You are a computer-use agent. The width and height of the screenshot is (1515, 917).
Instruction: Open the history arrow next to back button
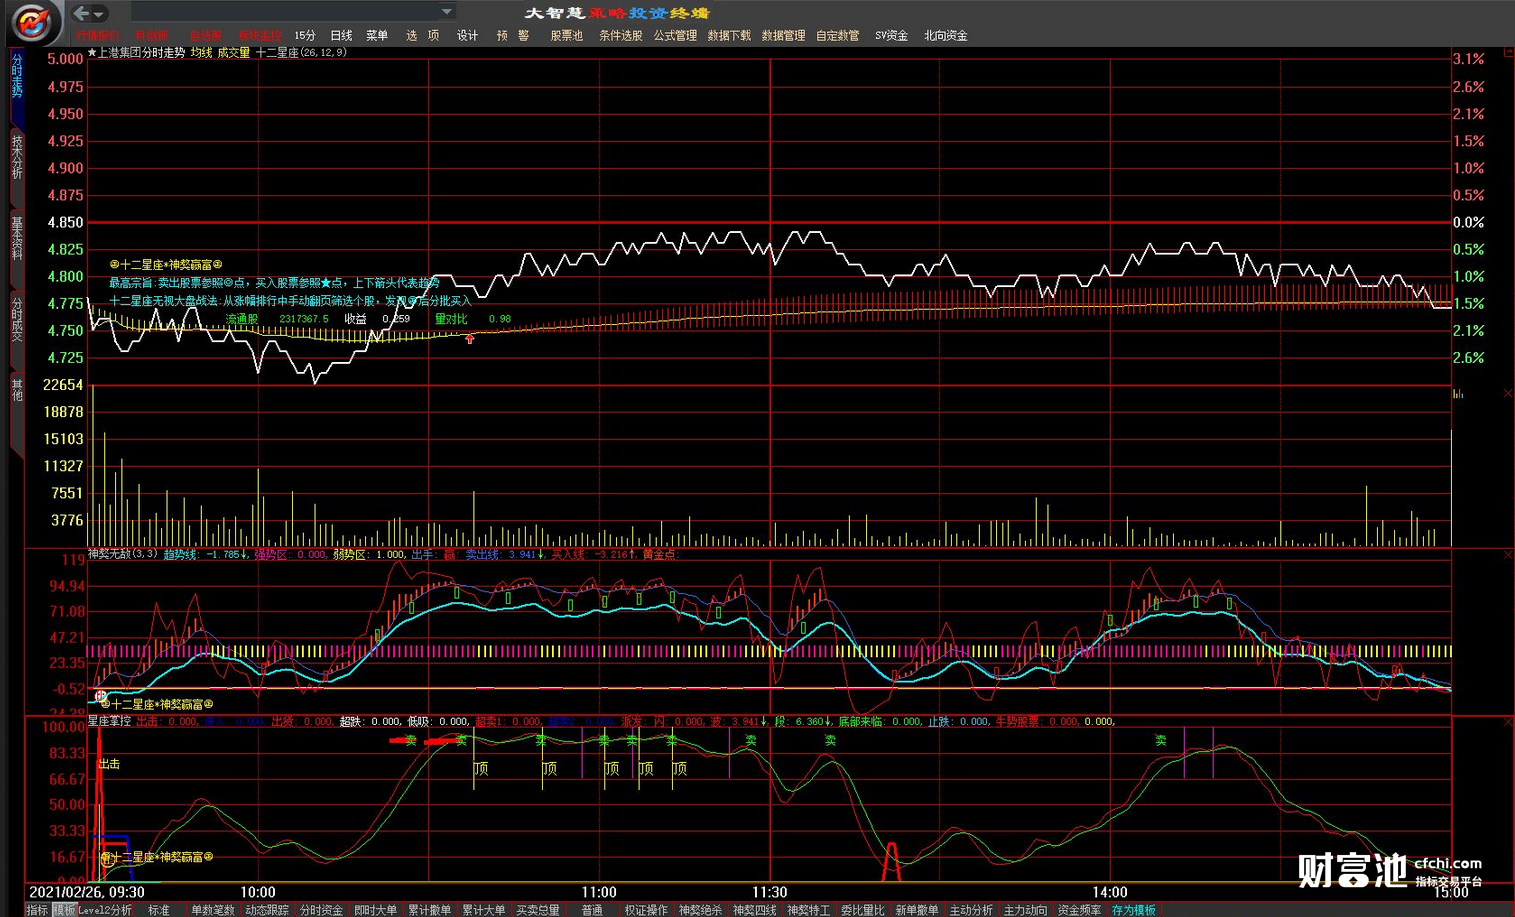click(99, 14)
